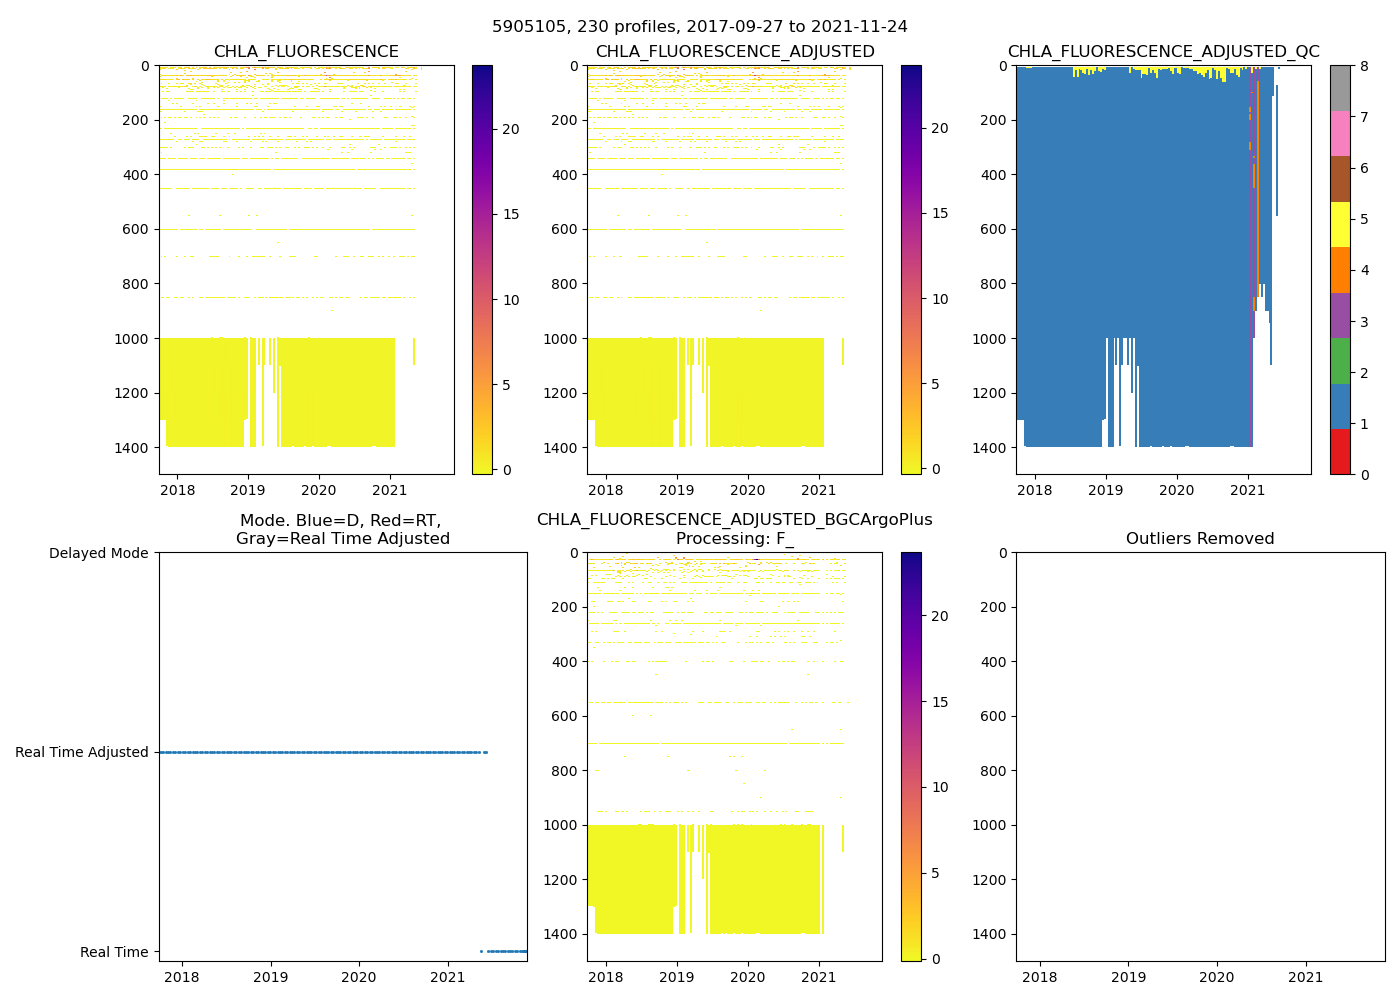Click the purple segment of the QC colorbar
1400x1000 pixels.
(x=1340, y=315)
